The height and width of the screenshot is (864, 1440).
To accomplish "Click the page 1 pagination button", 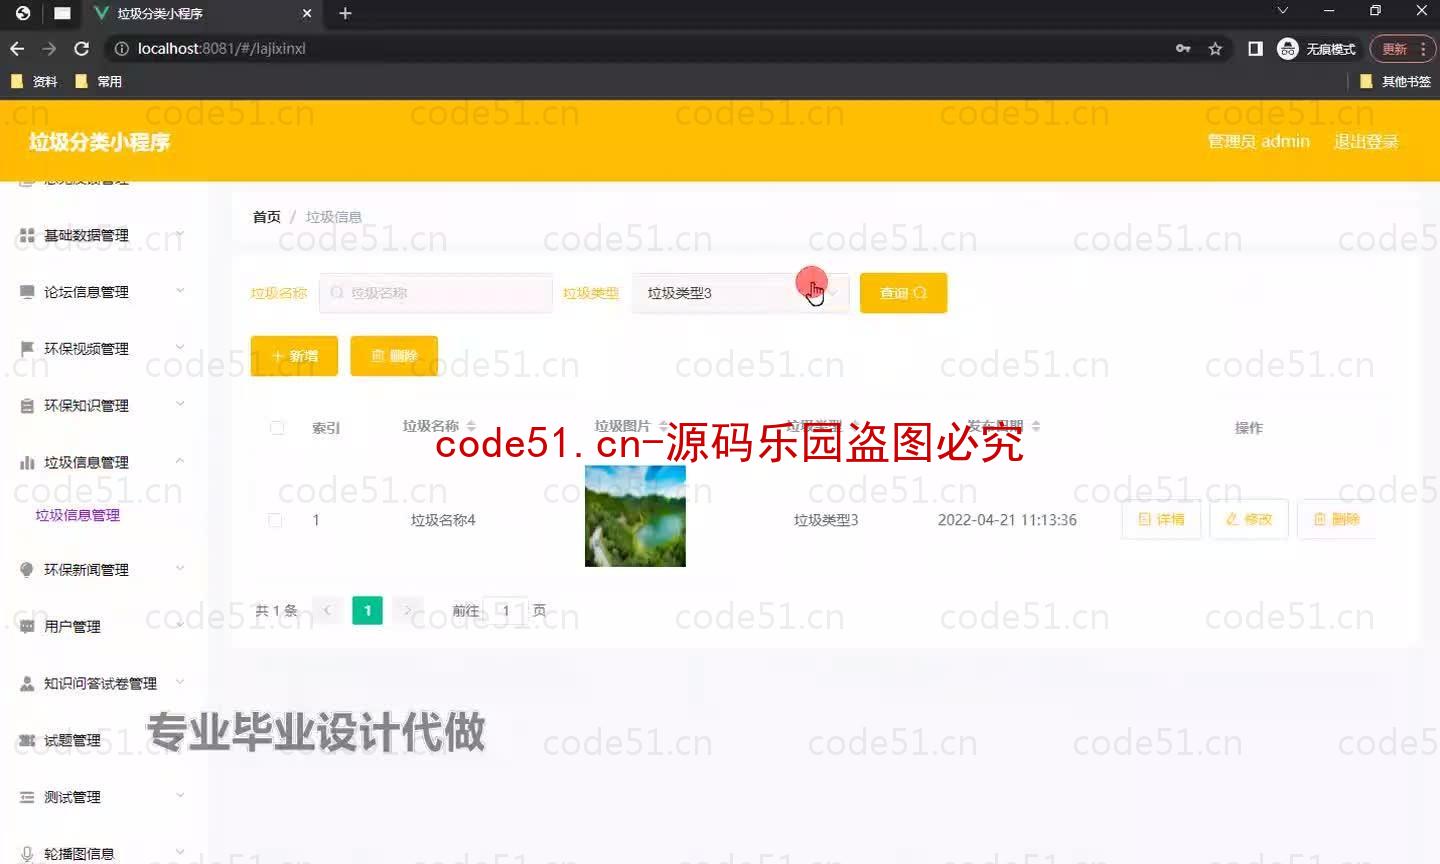I will point(367,610).
